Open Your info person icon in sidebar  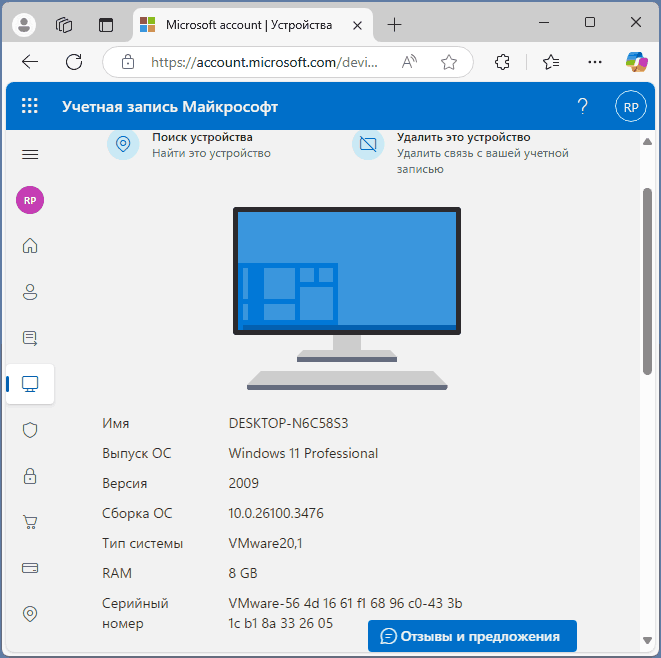click(30, 292)
